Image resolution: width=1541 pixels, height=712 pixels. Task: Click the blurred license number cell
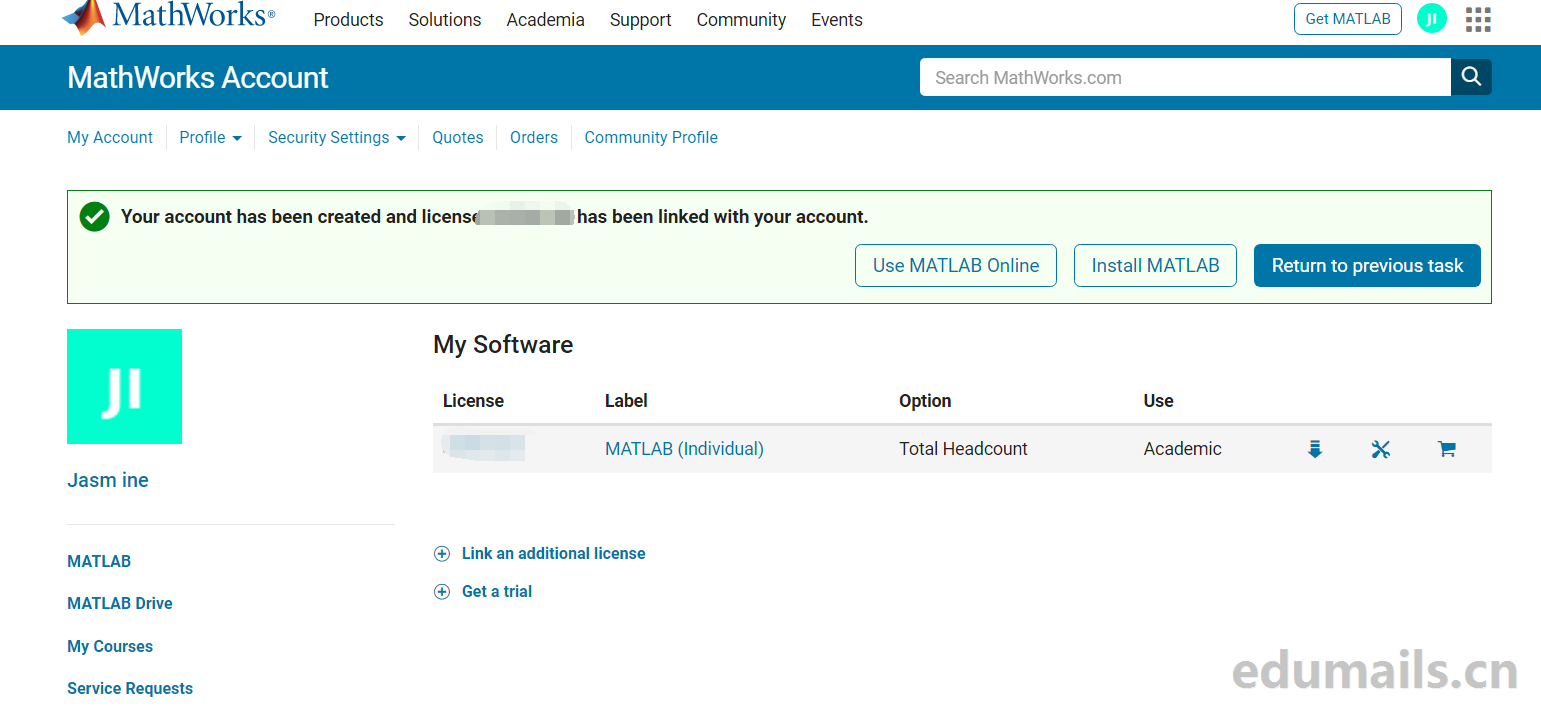(484, 448)
